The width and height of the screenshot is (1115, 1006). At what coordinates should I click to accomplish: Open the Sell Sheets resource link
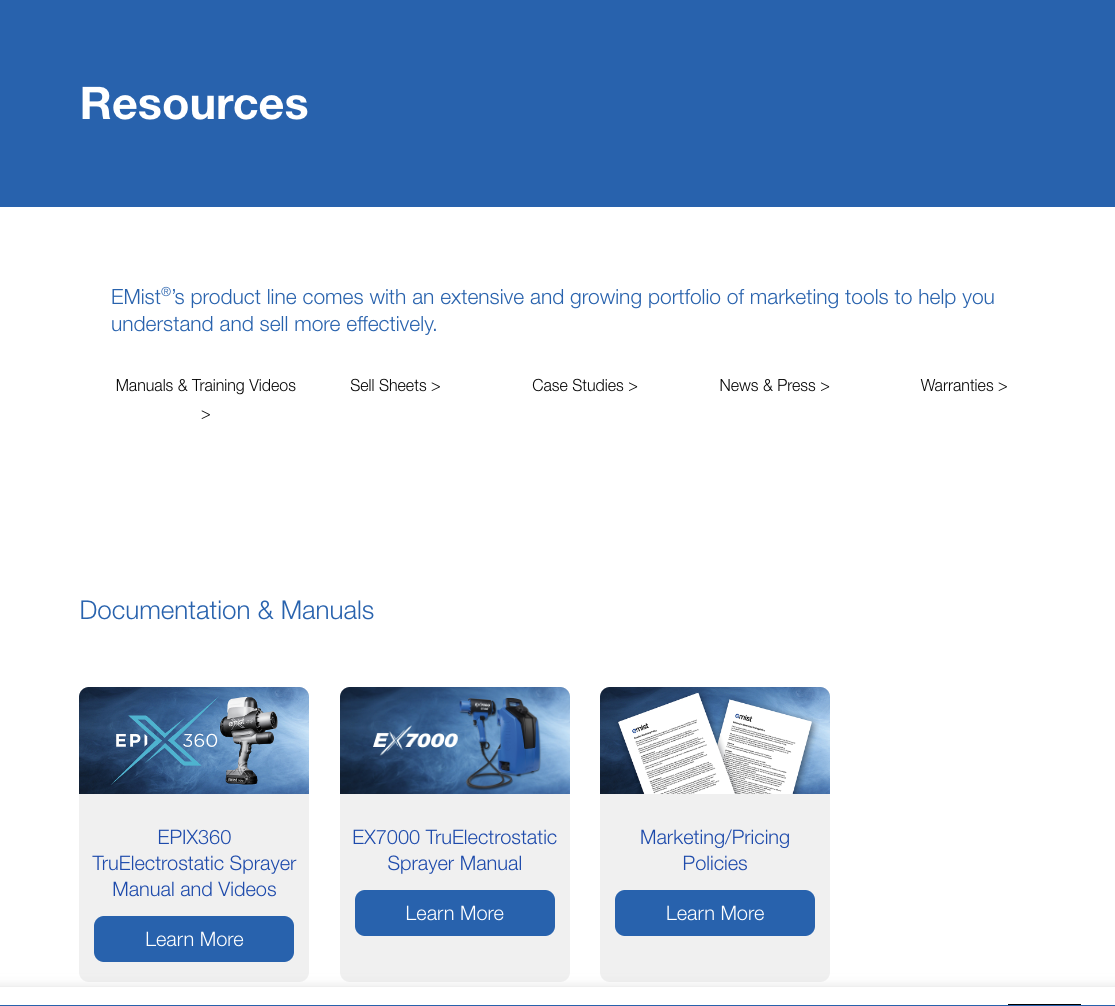pyautogui.click(x=388, y=385)
